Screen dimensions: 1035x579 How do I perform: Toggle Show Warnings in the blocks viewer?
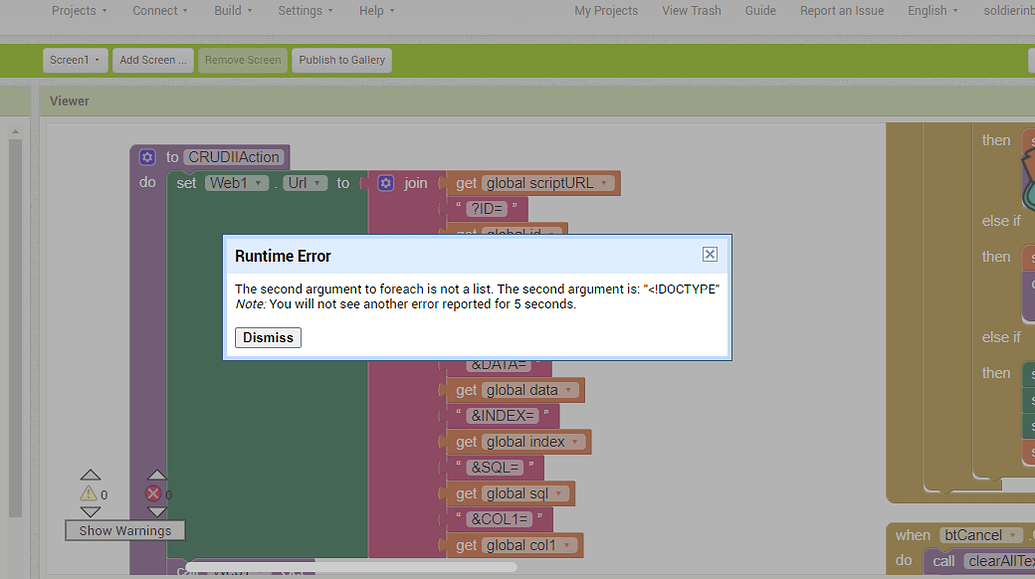click(x=124, y=530)
